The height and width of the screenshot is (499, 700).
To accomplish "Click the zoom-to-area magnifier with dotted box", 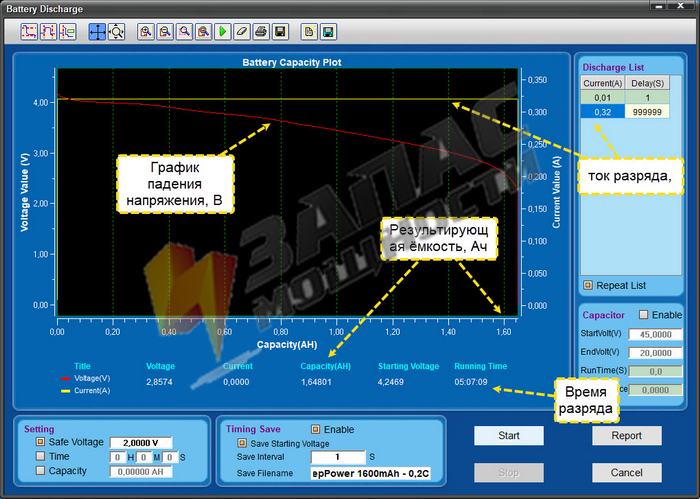I will (116, 31).
